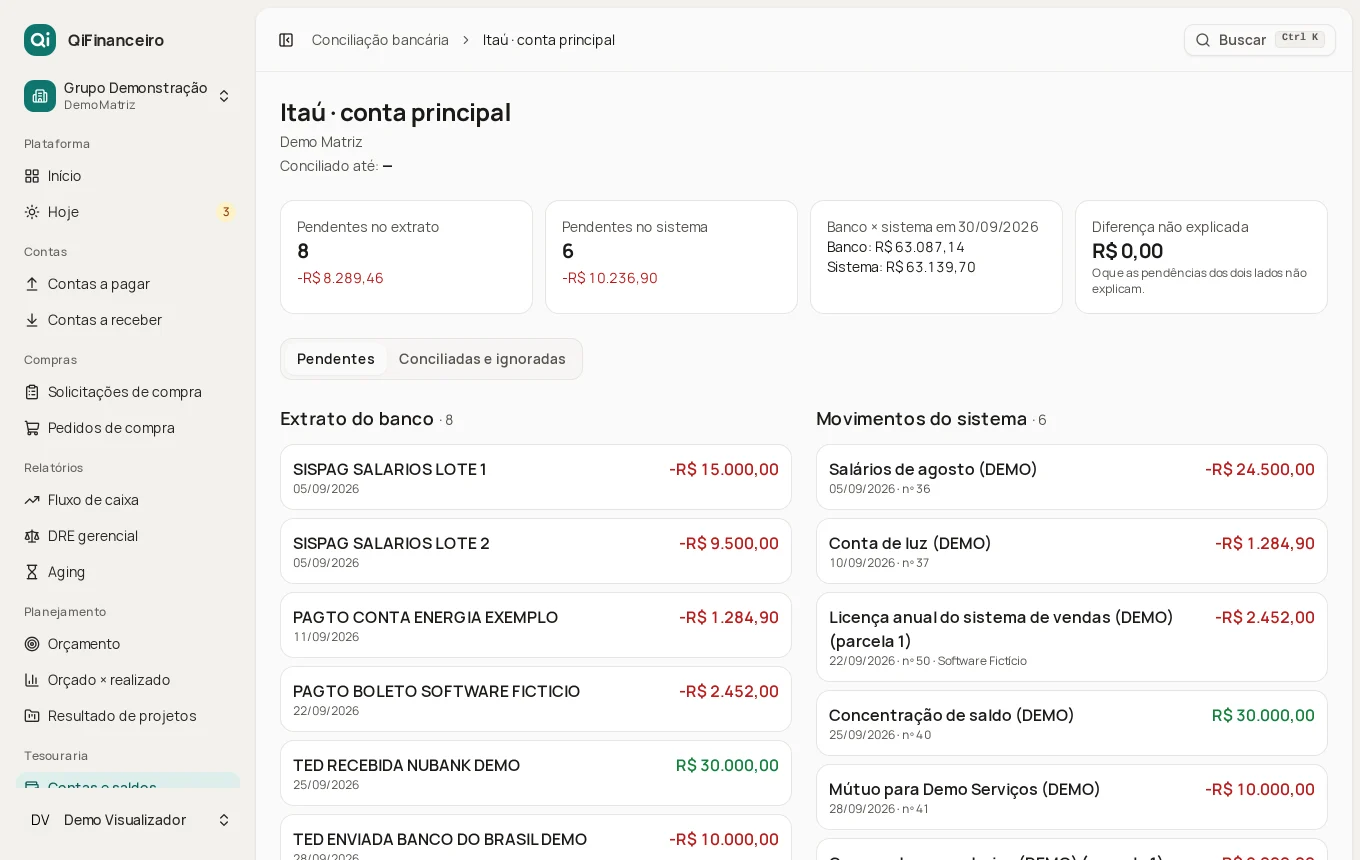Click the Orçado × realizado chart icon
The width and height of the screenshot is (1360, 860).
click(x=32, y=680)
